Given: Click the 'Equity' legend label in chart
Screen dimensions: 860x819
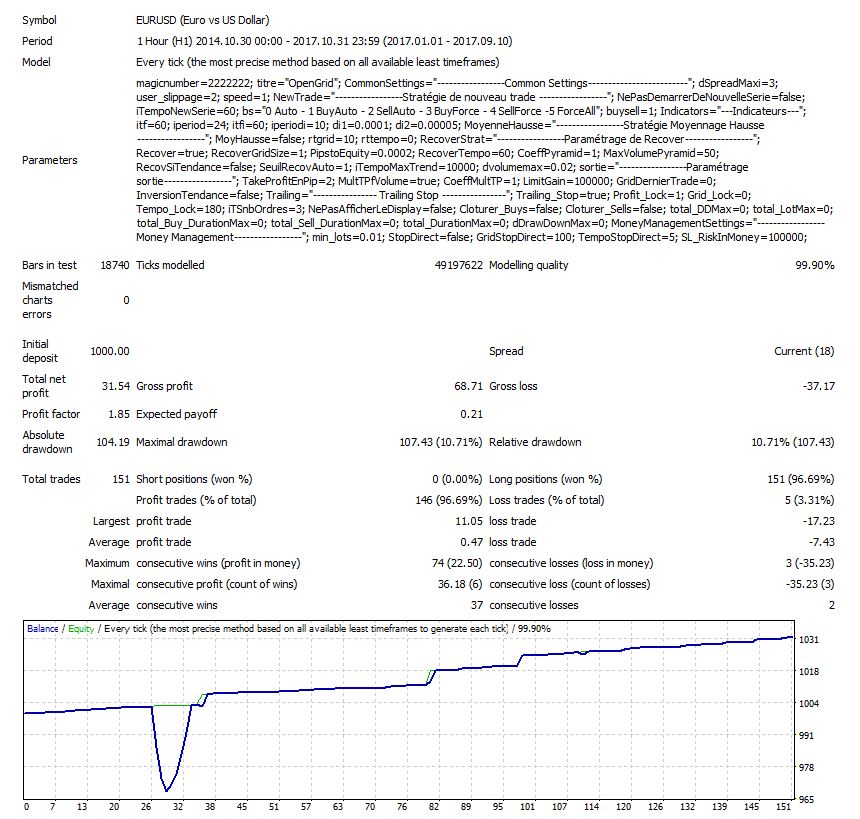Looking at the screenshot, I should click(81, 629).
